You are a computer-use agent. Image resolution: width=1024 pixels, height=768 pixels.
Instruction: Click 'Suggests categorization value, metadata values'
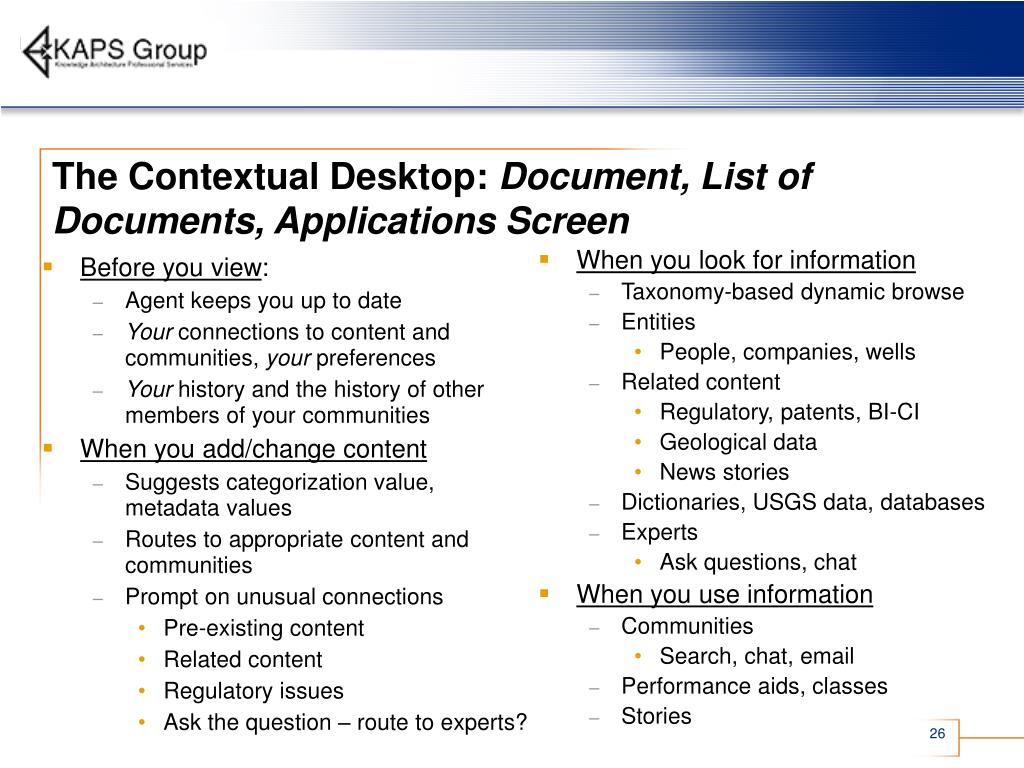(x=280, y=495)
